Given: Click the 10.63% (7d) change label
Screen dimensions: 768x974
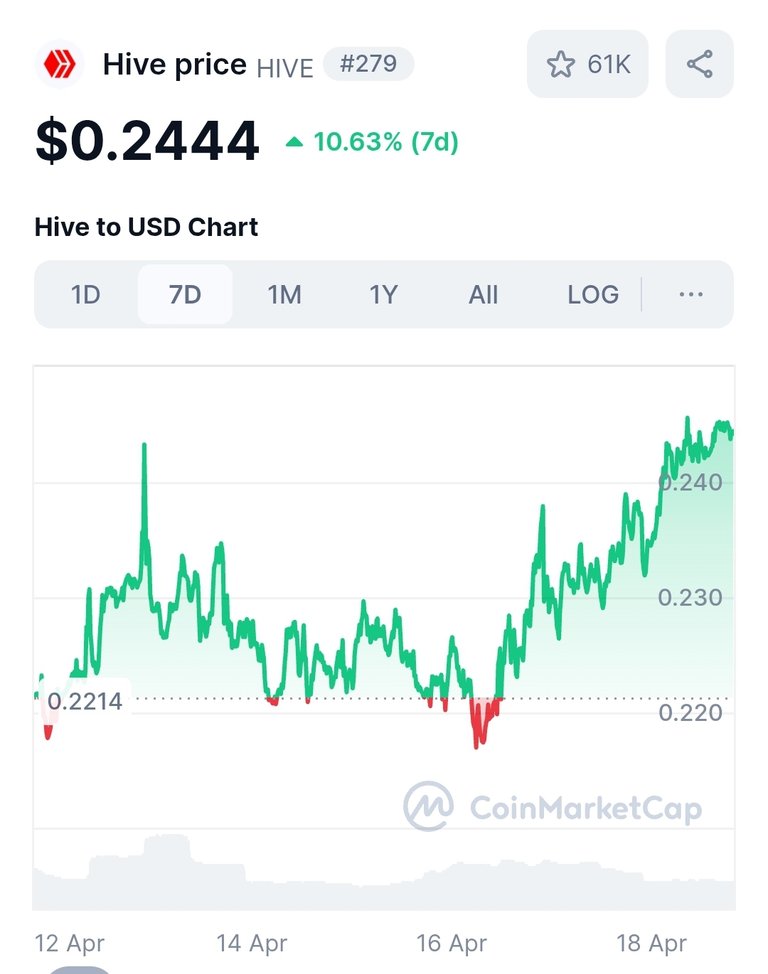Looking at the screenshot, I should click(386, 142).
